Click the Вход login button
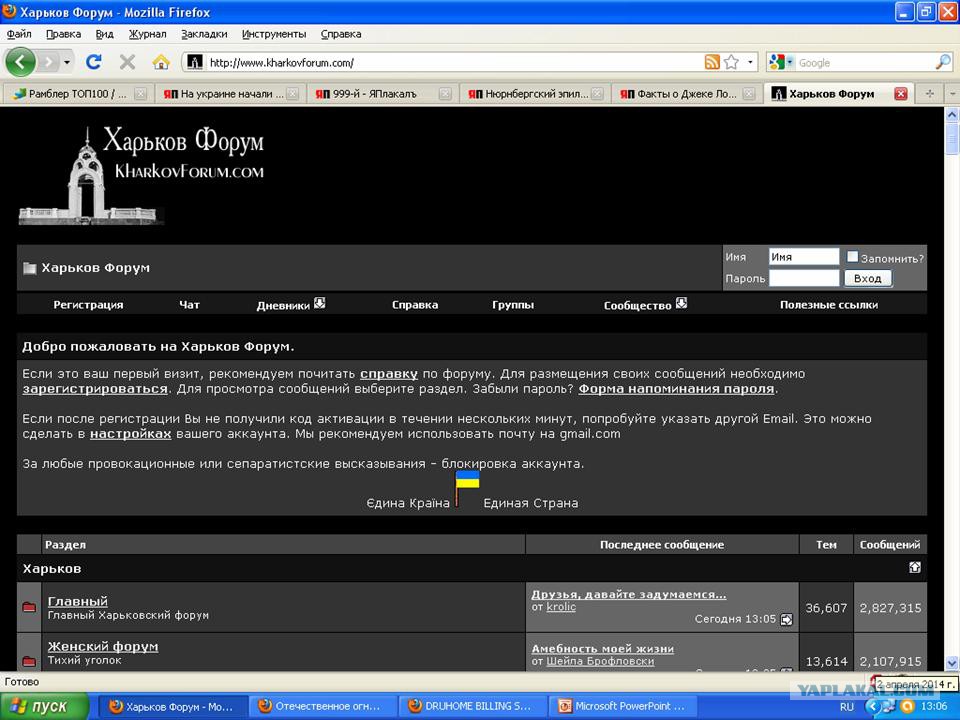 pos(868,279)
